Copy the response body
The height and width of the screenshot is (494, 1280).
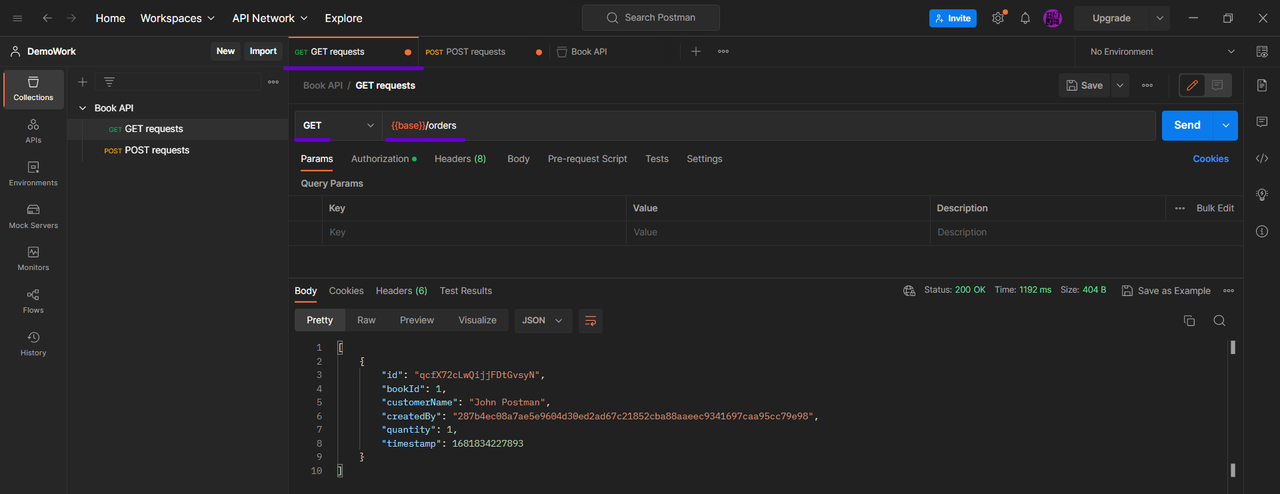(x=1189, y=321)
